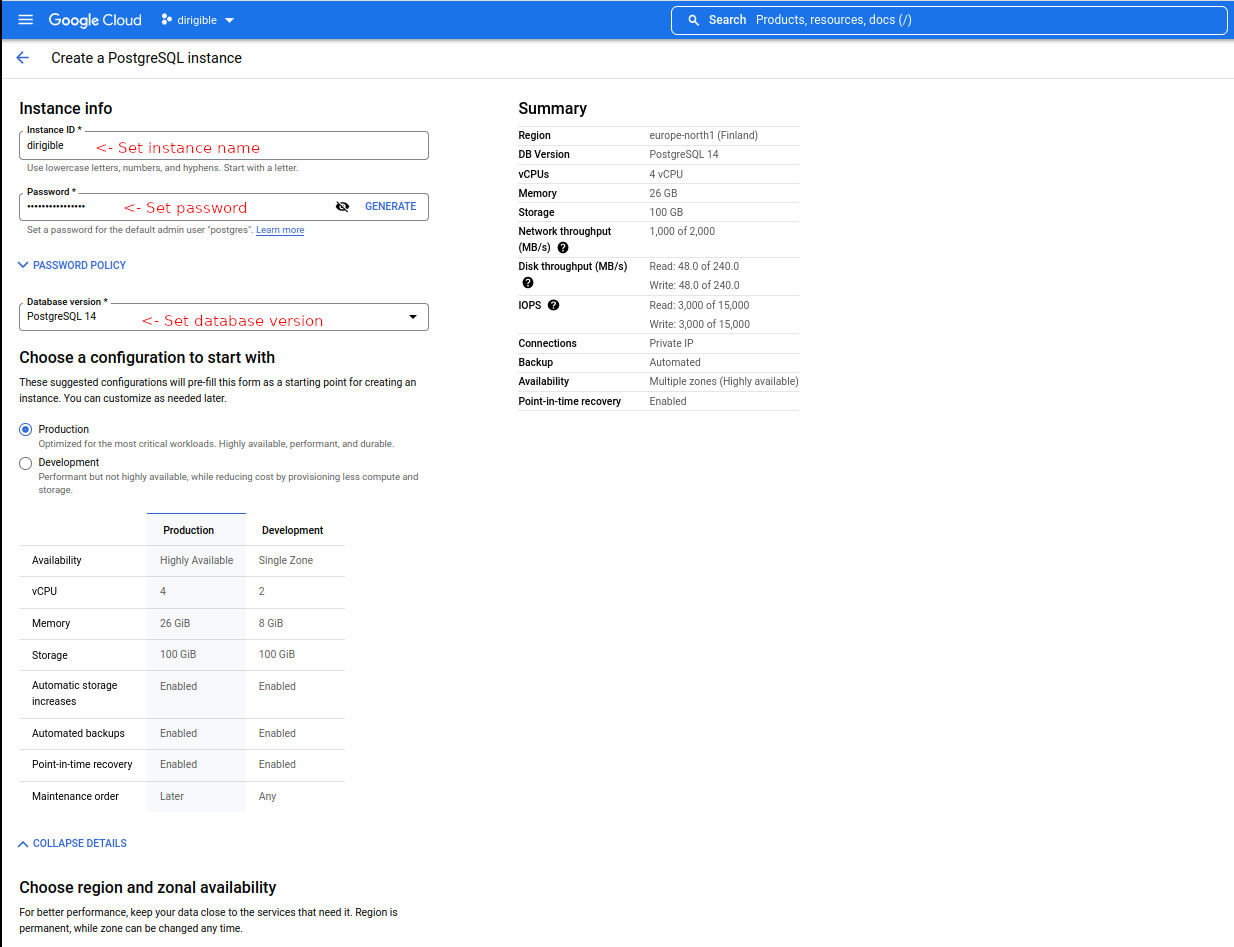Click 'europe-north1 (Finland)' in Summary

(703, 135)
